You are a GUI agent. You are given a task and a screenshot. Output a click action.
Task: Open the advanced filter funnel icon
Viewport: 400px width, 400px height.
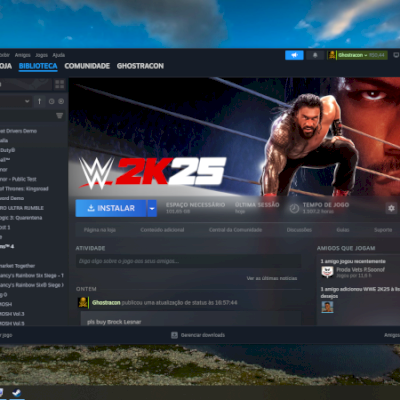click(x=60, y=116)
